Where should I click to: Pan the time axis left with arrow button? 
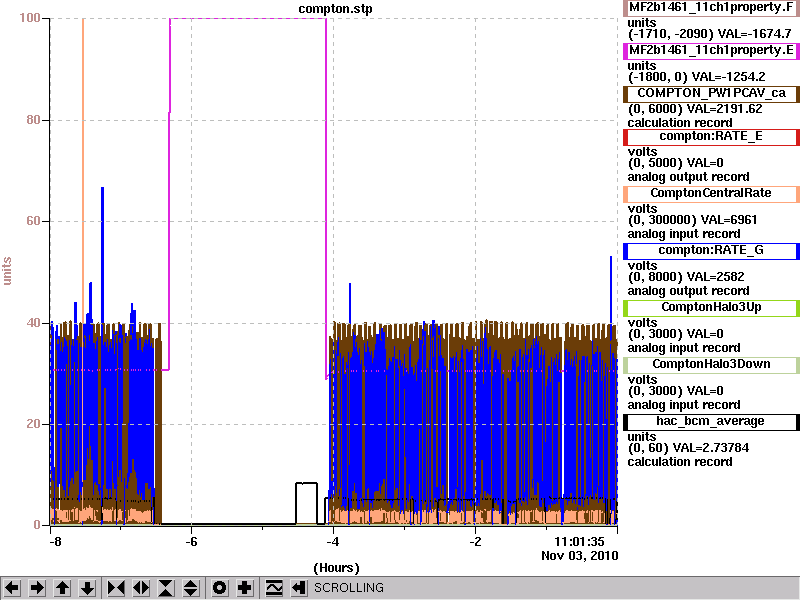point(12,588)
